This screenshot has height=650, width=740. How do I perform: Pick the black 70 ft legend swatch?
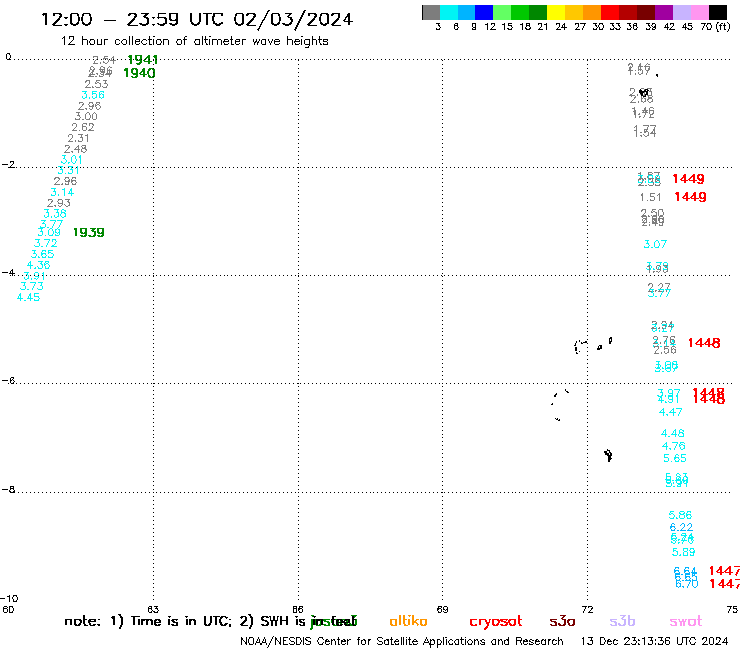pos(718,12)
